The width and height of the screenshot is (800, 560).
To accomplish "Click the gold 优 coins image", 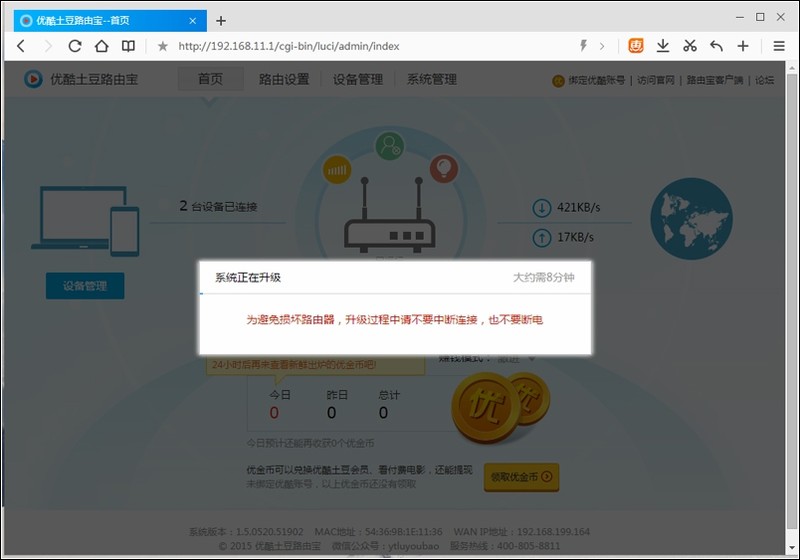I will click(x=500, y=407).
